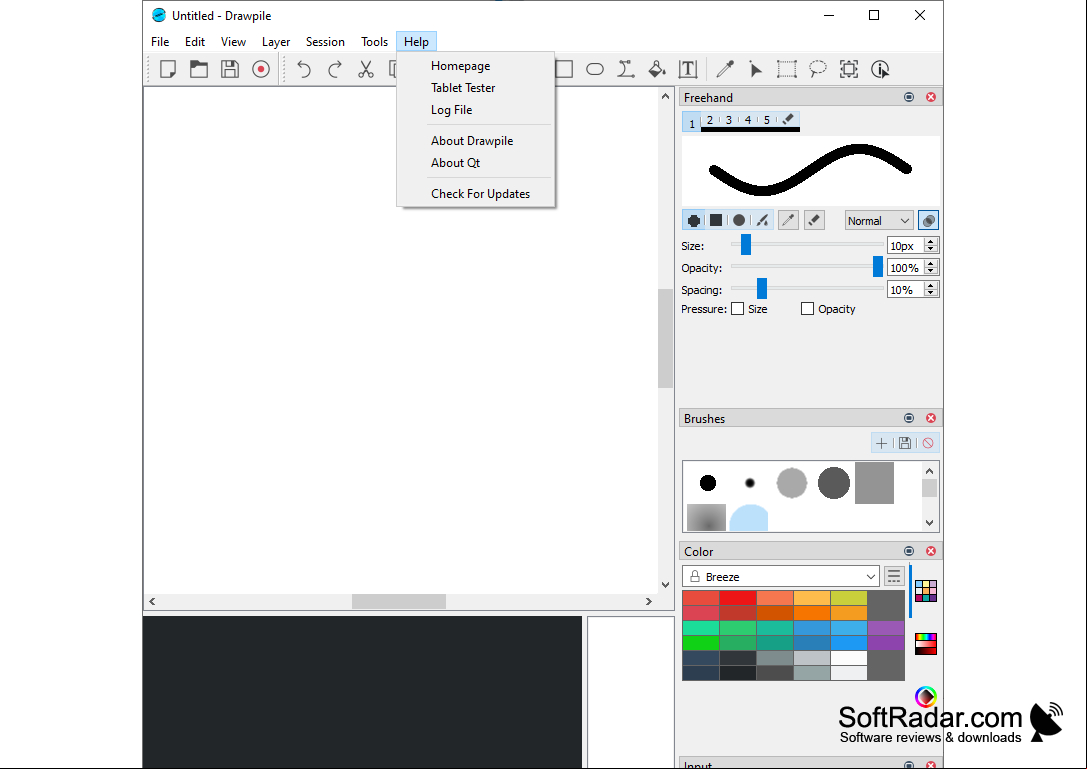
Task: Decrease Opacity with spinner down arrow
Action: (931, 271)
